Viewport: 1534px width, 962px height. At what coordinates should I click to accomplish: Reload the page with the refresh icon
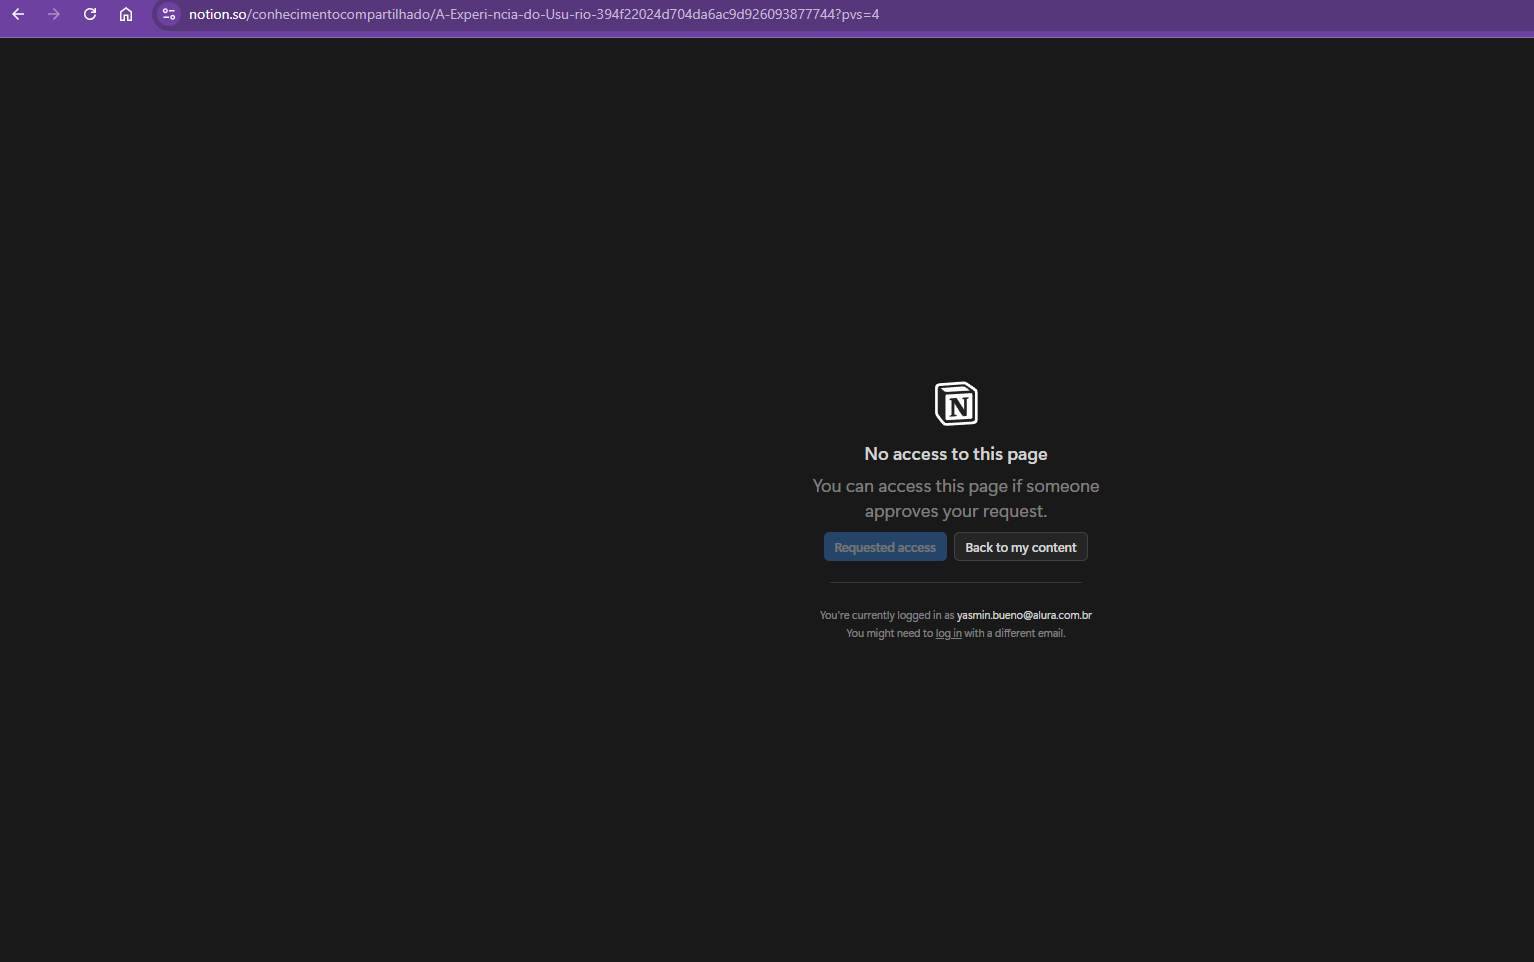point(90,14)
